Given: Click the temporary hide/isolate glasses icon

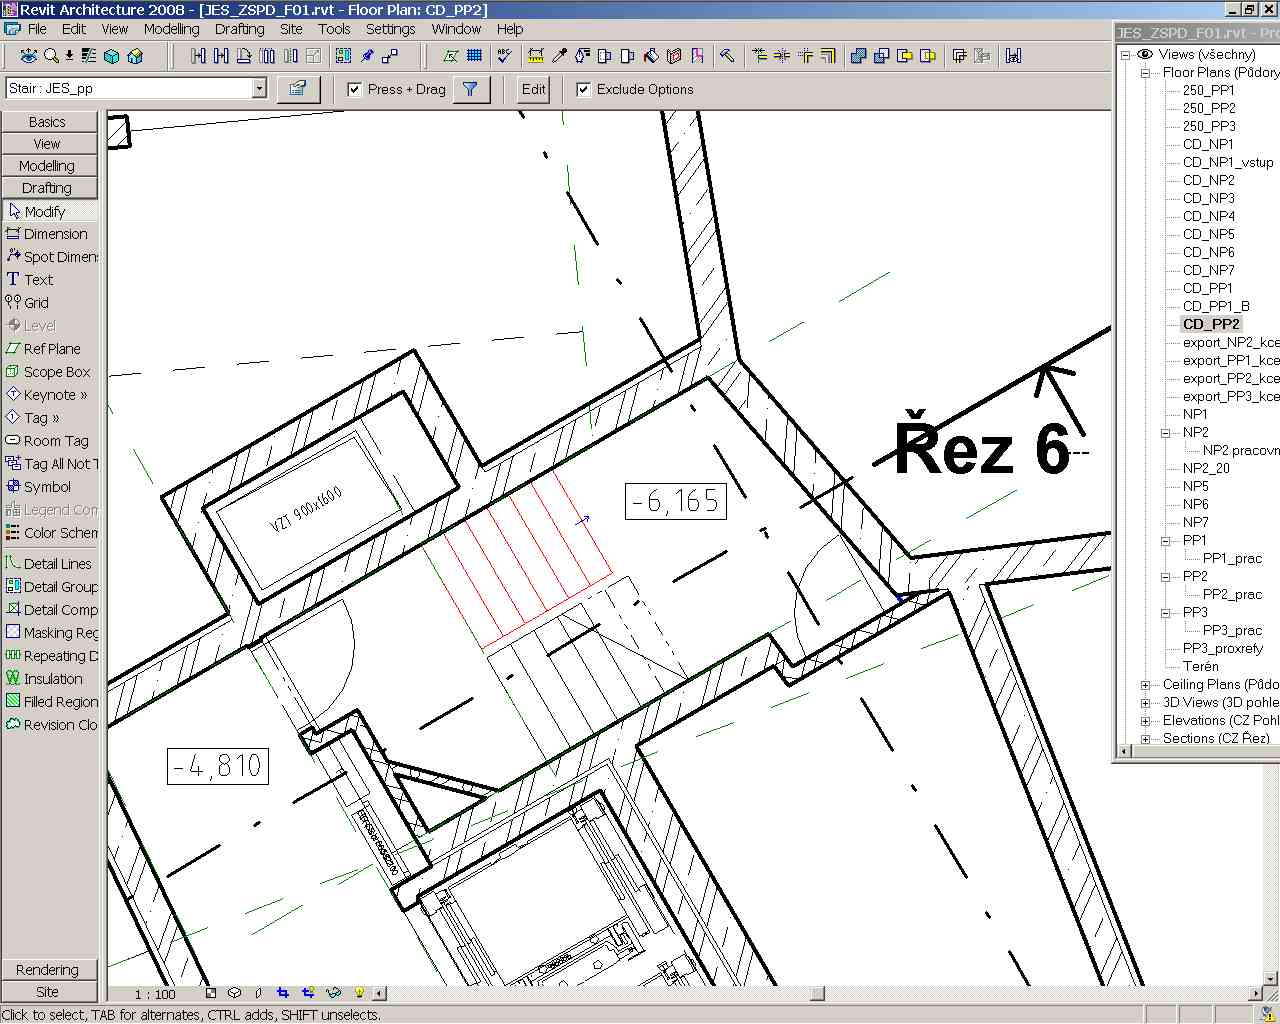Looking at the screenshot, I should tap(333, 993).
